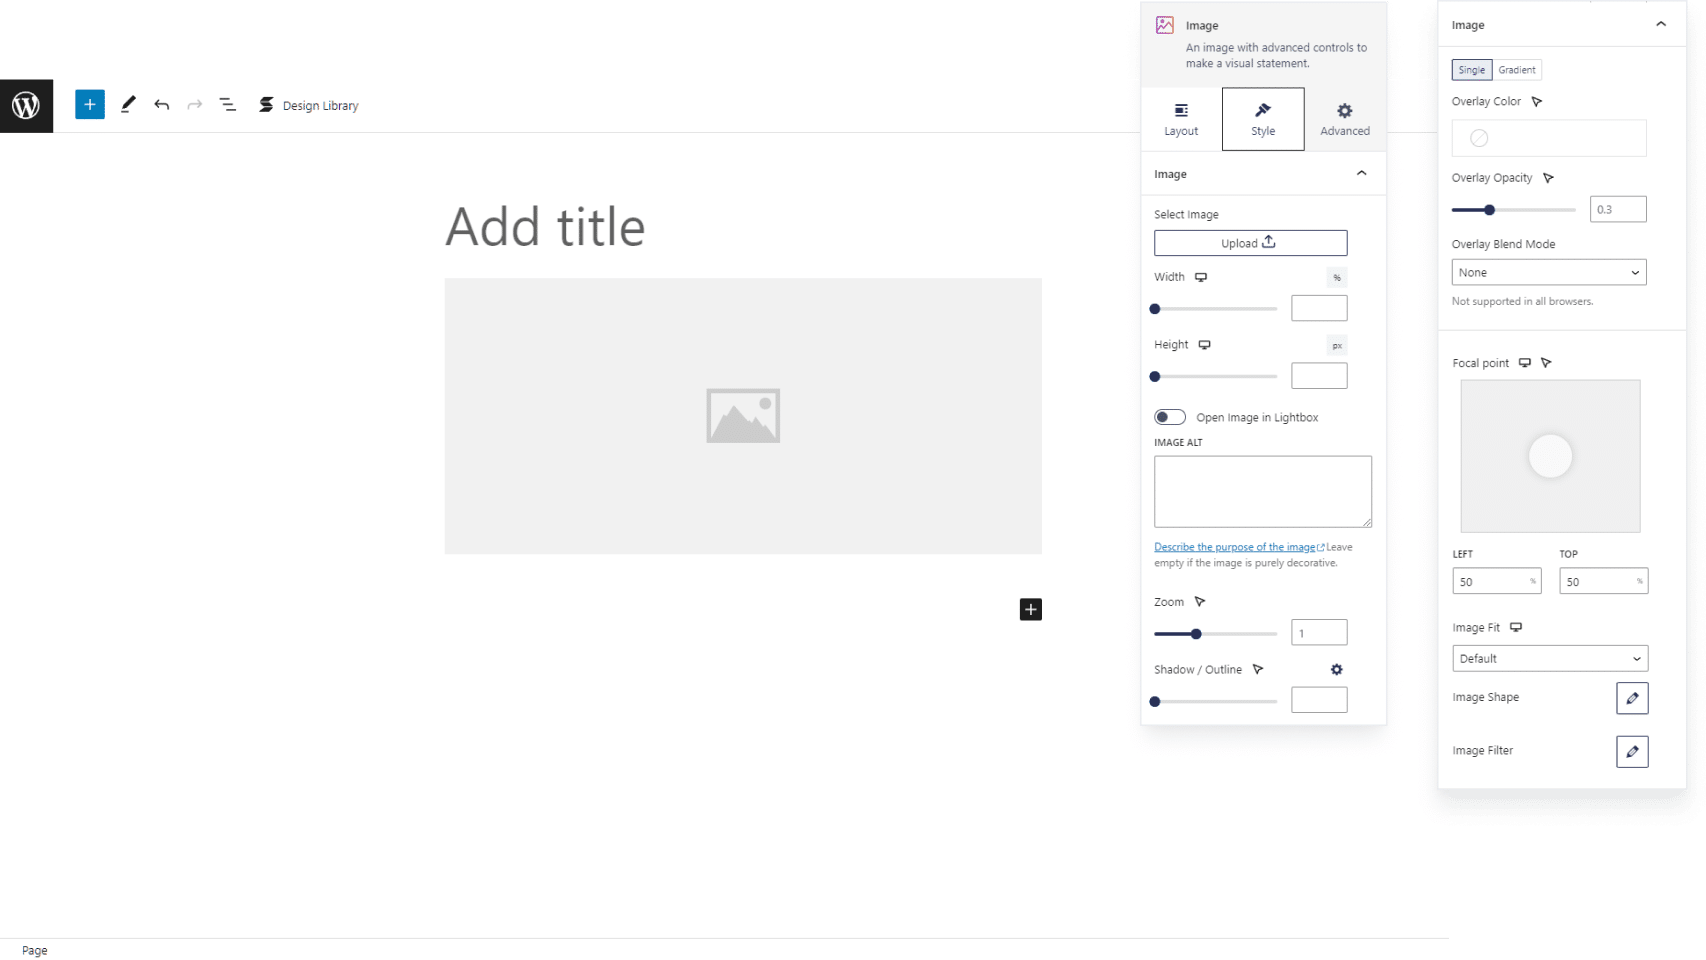Click black add block button below image
1706x960 pixels.
click(x=1030, y=610)
